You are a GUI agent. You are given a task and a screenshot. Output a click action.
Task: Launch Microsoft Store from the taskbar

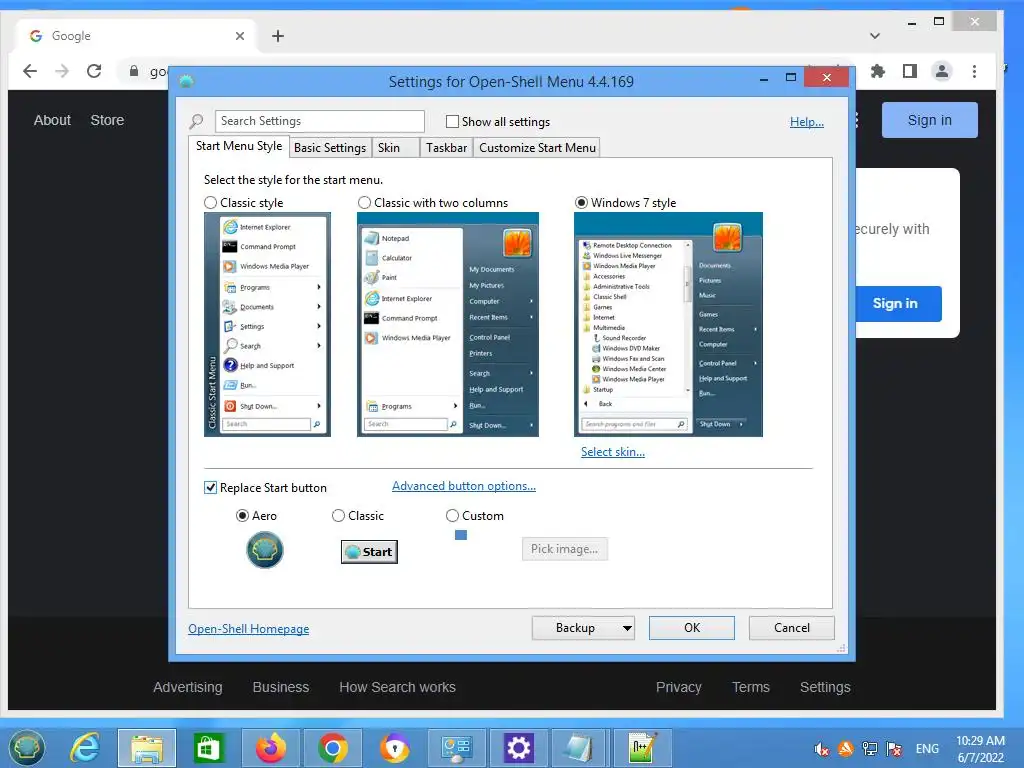(x=208, y=748)
